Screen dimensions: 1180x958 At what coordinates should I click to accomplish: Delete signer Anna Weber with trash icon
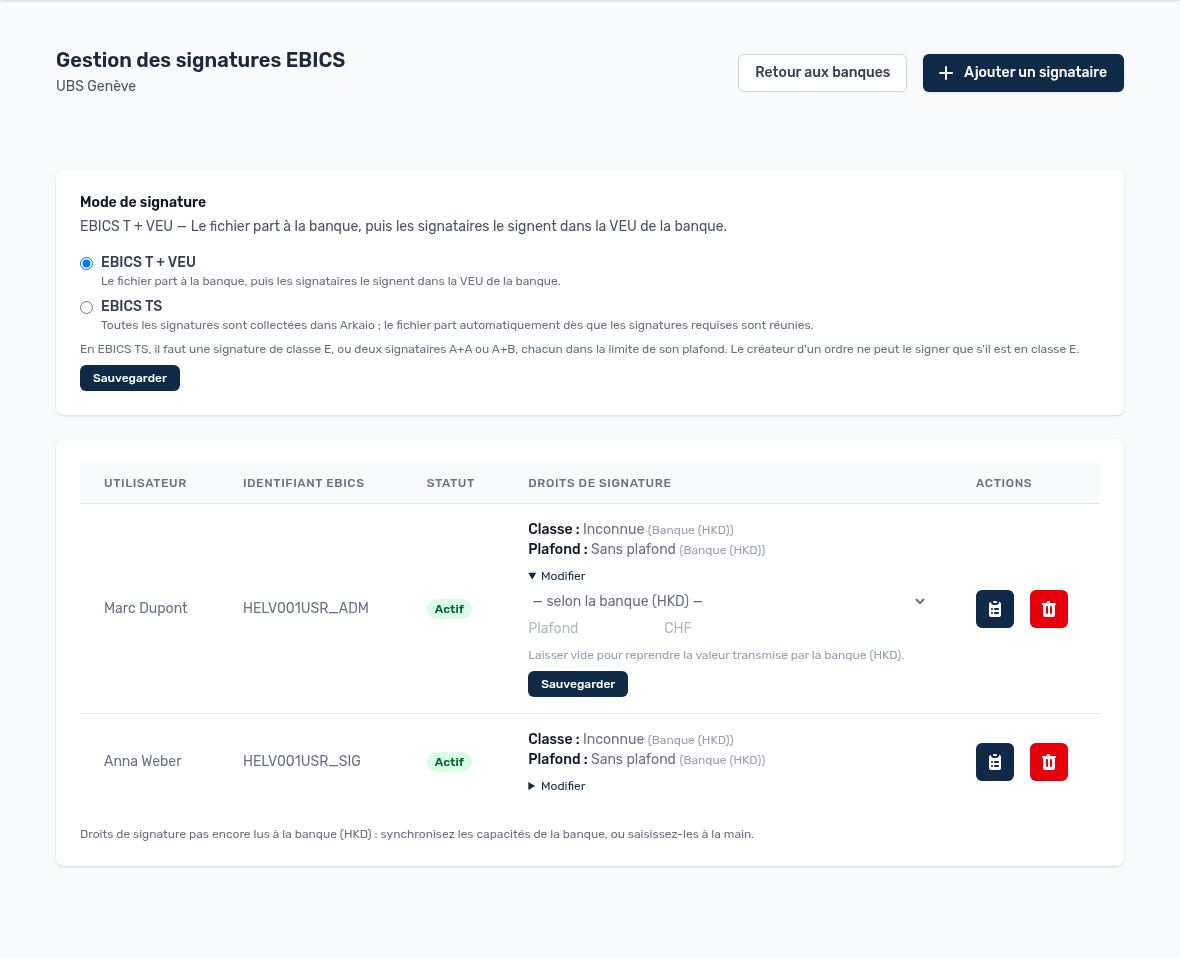[x=1048, y=762]
